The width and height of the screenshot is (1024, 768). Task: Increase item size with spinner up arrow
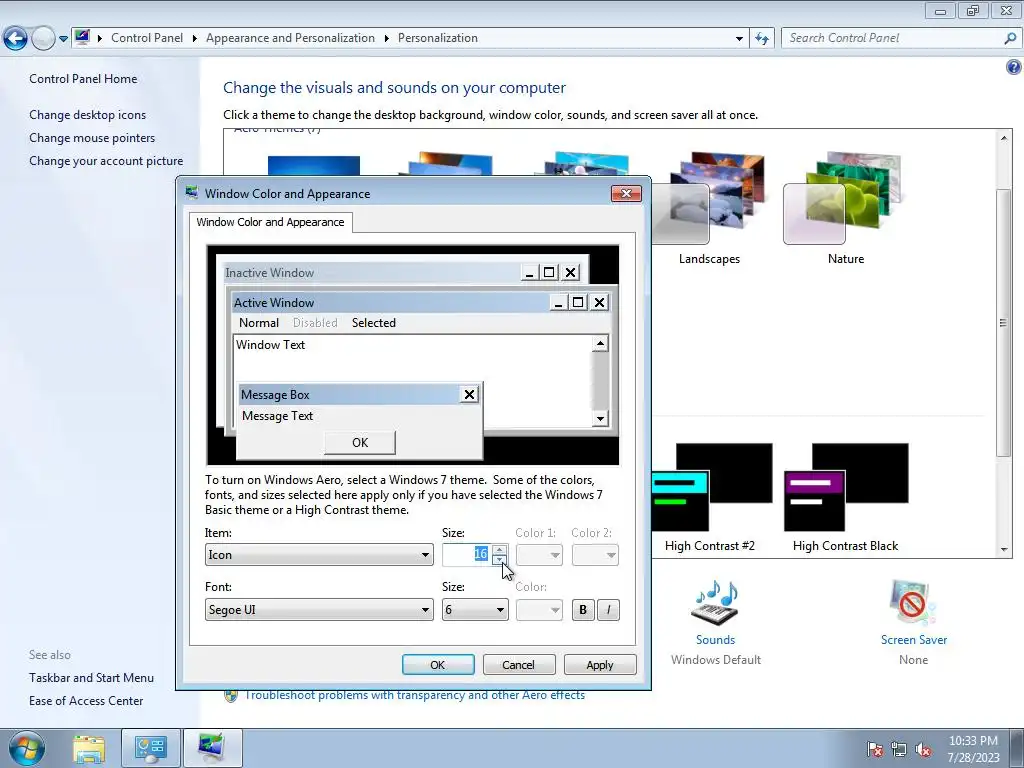click(x=500, y=550)
